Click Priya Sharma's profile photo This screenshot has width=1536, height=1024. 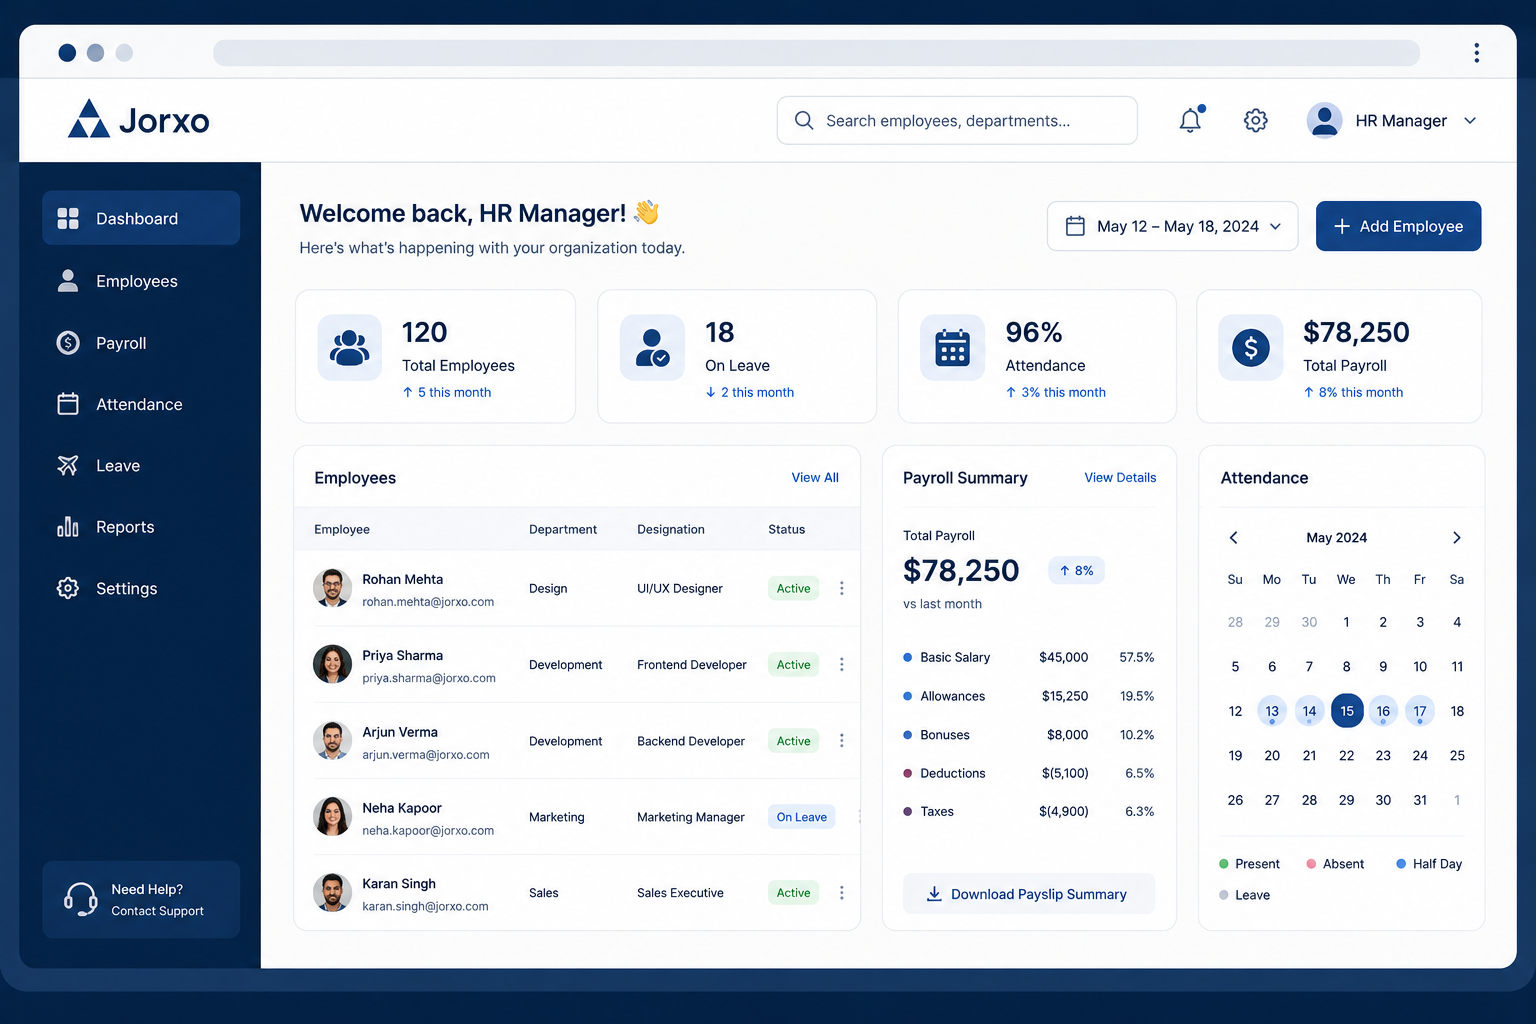click(332, 664)
